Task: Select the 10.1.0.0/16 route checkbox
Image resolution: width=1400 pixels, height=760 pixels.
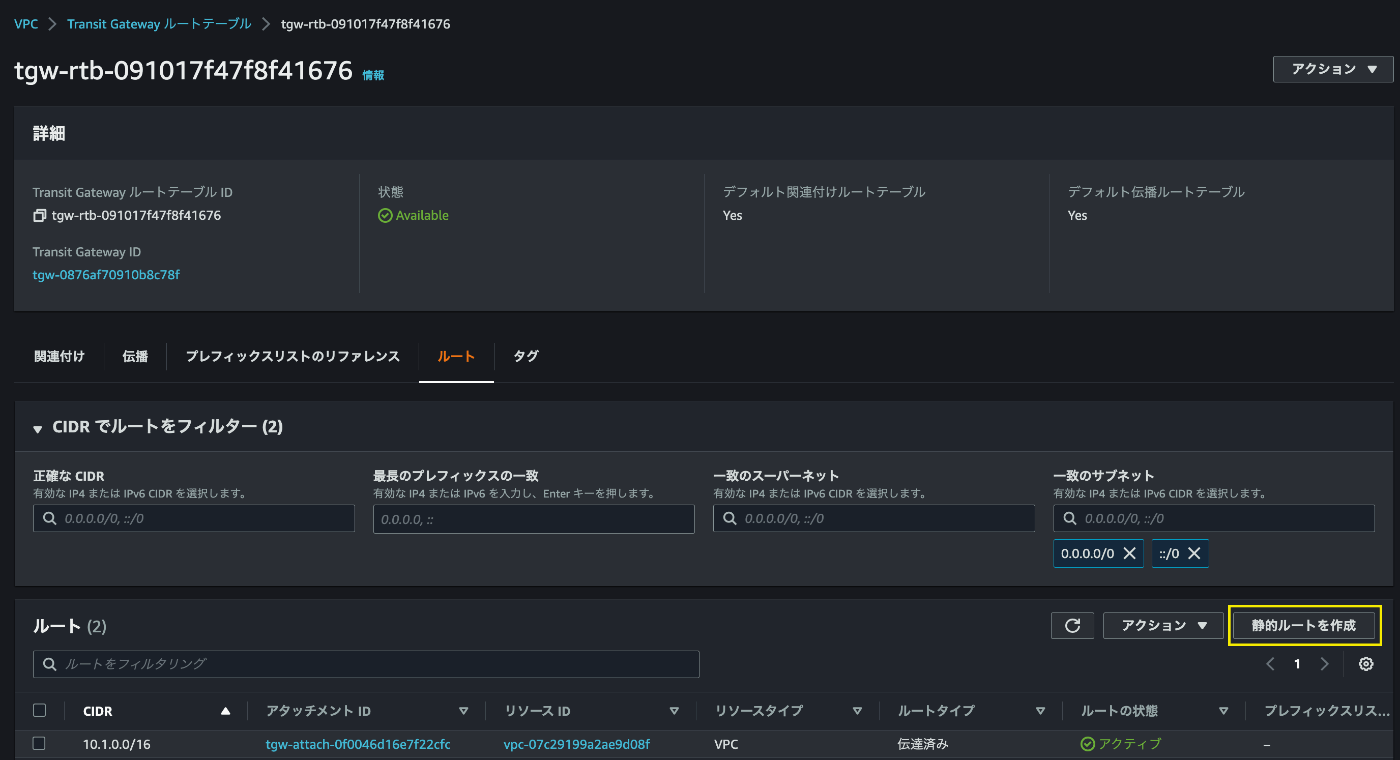Action: click(x=40, y=743)
